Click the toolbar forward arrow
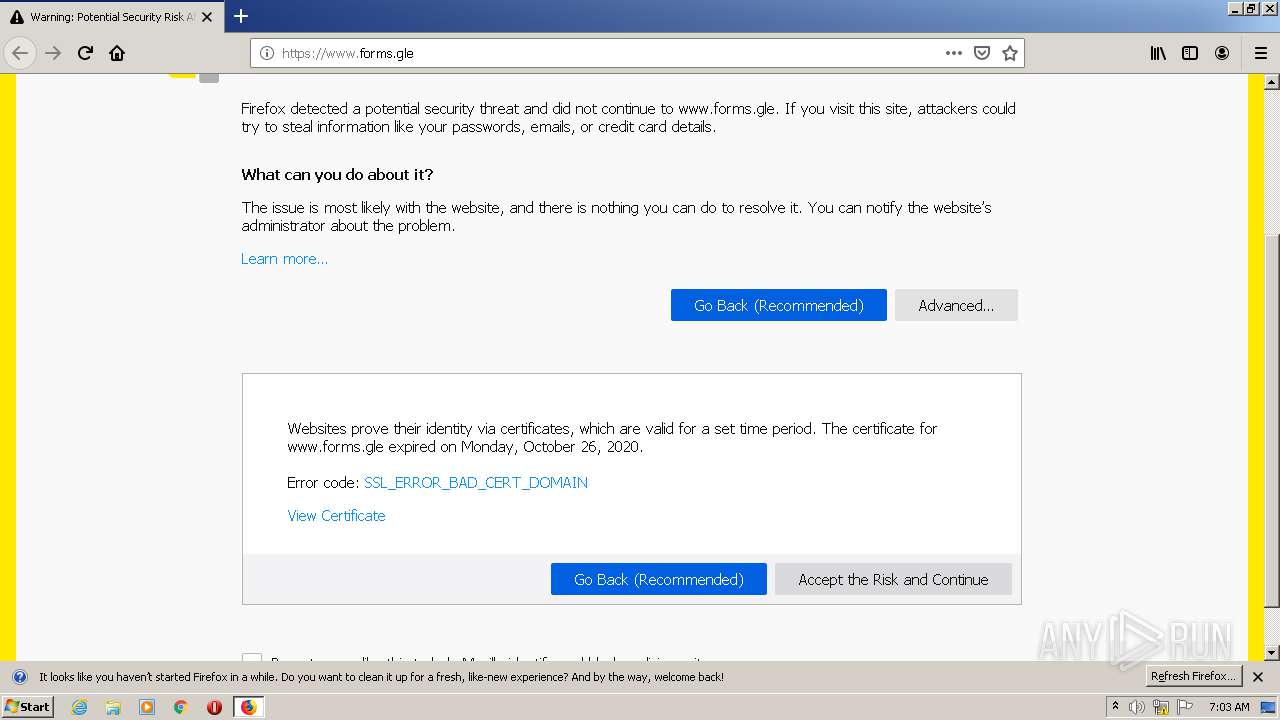 tap(53, 53)
